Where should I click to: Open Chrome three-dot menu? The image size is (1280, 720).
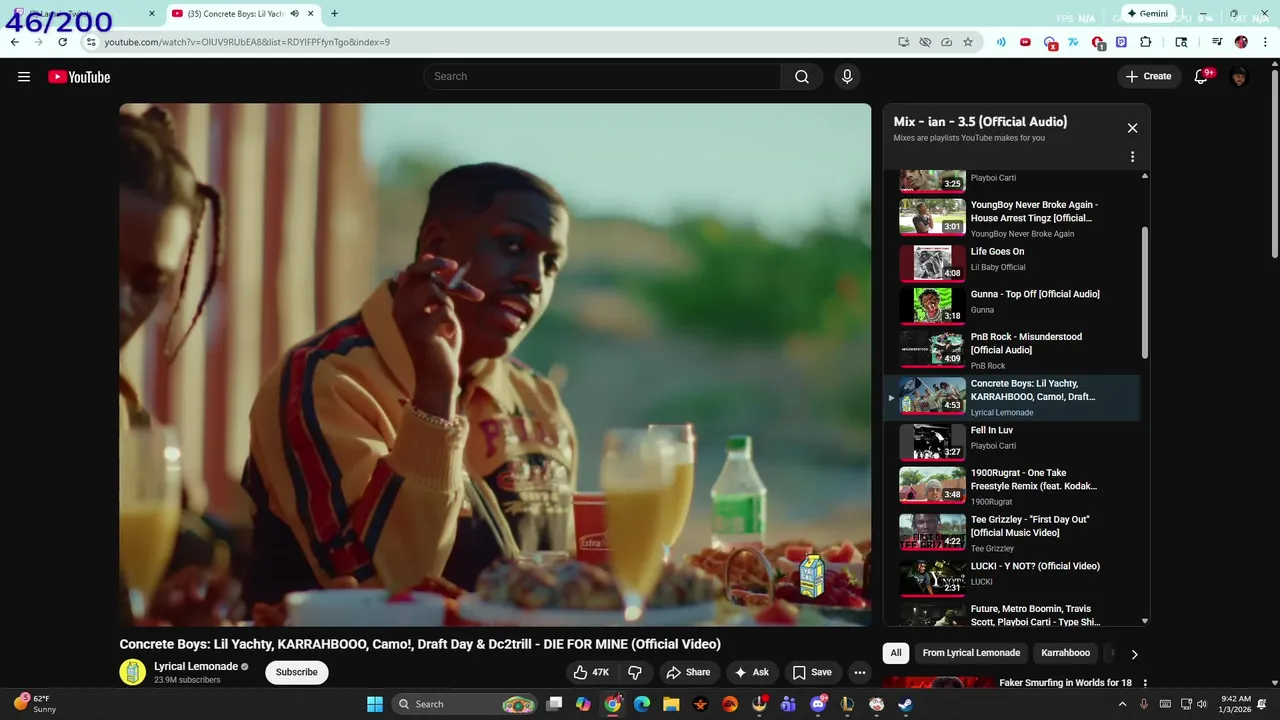coord(1266,42)
